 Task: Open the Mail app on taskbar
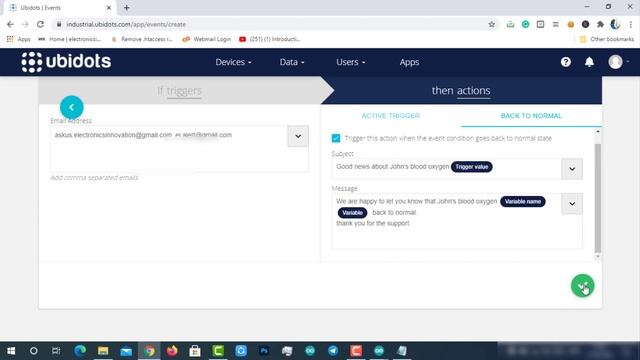pos(126,351)
